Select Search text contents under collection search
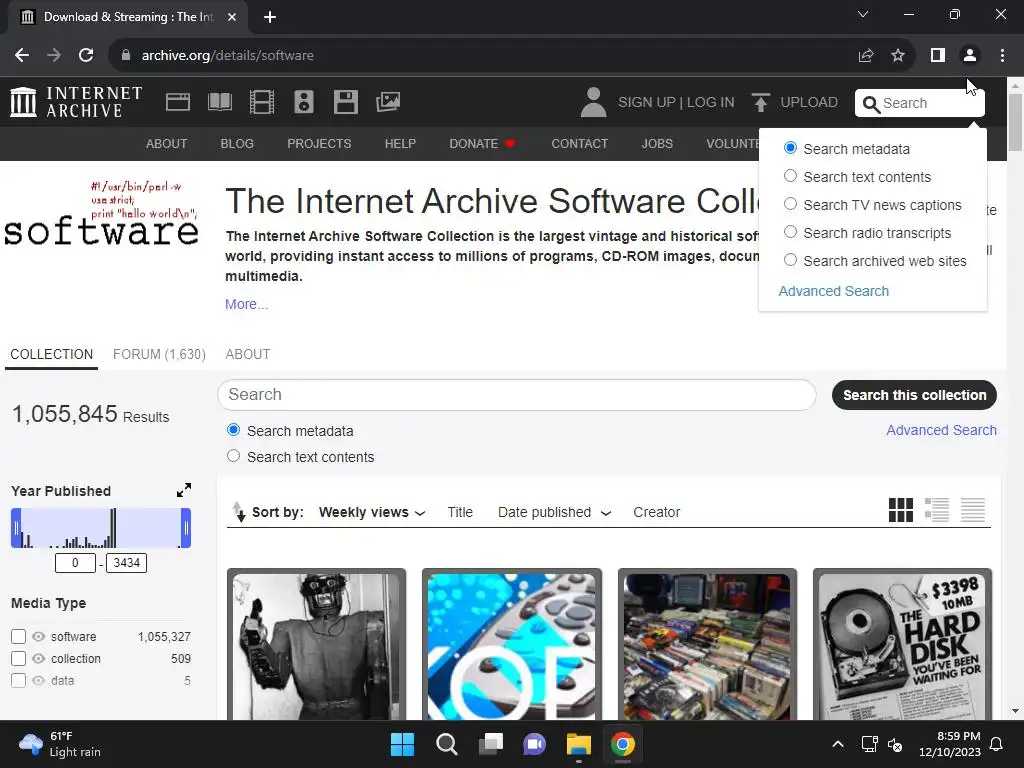Viewport: 1024px width, 768px height. click(233, 456)
